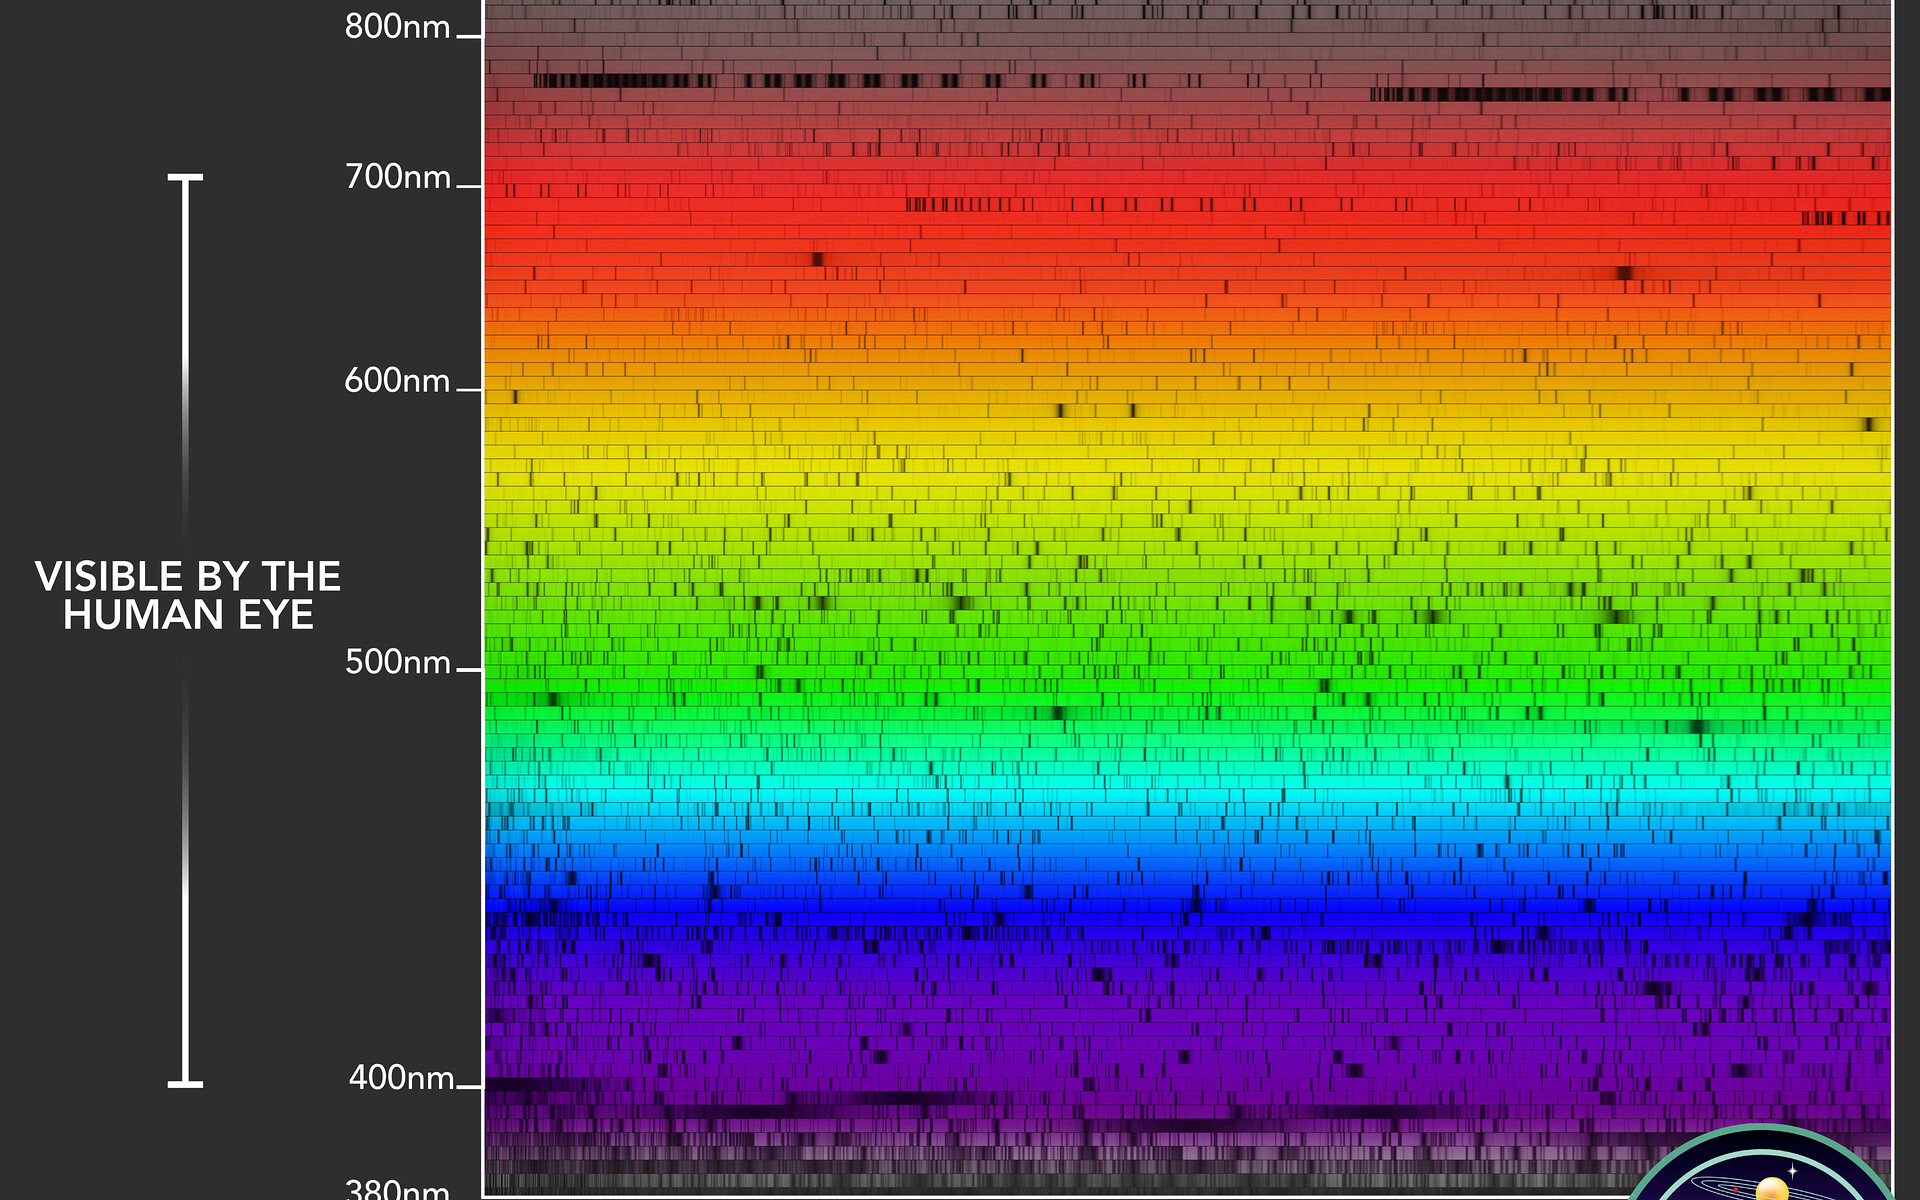
Task: Click the 500nm wavelength label
Action: 397,662
